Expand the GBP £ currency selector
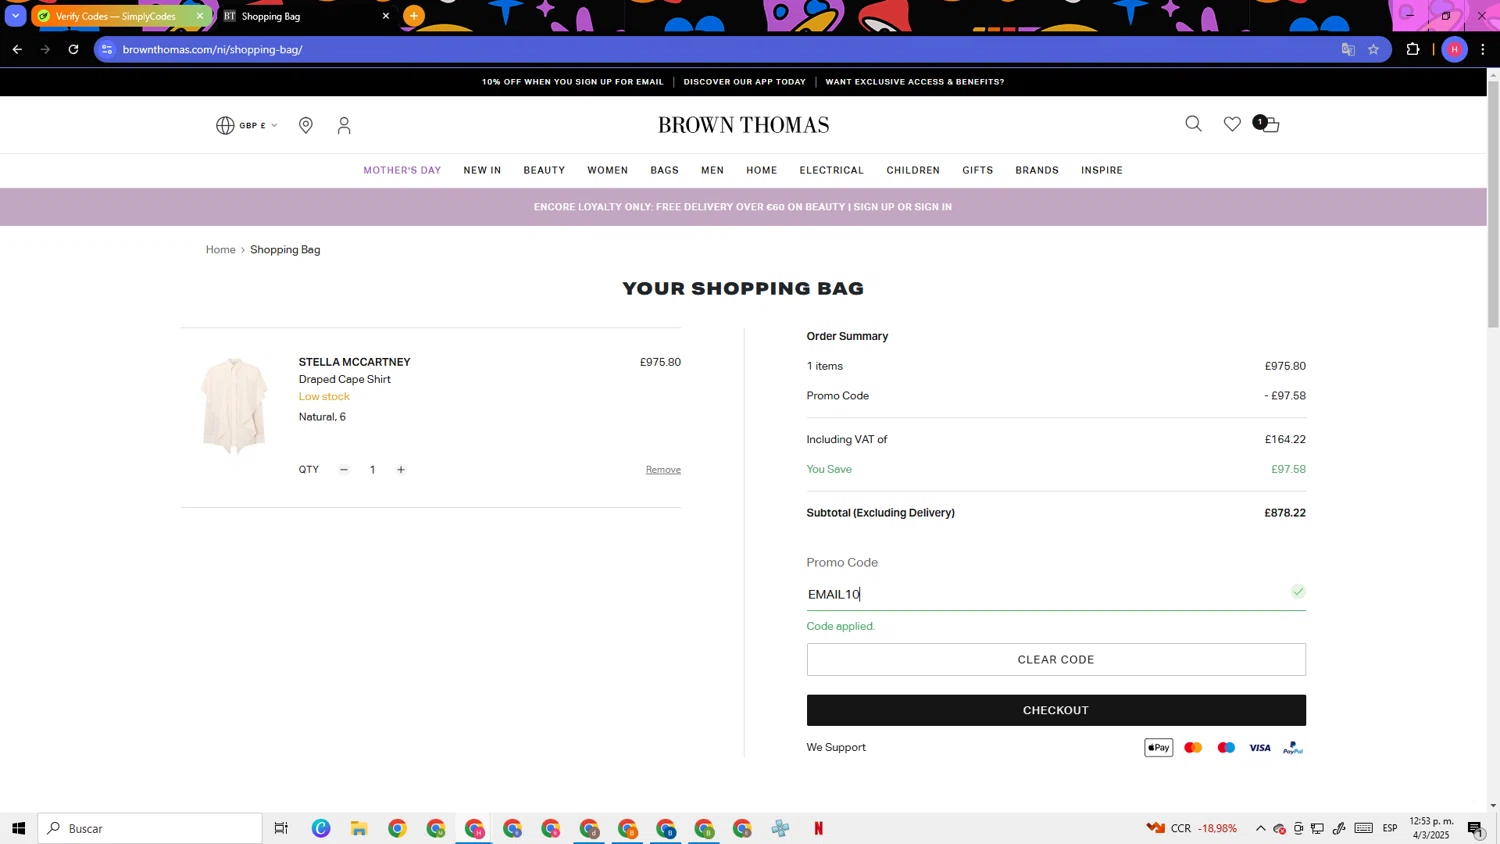 pyautogui.click(x=247, y=125)
